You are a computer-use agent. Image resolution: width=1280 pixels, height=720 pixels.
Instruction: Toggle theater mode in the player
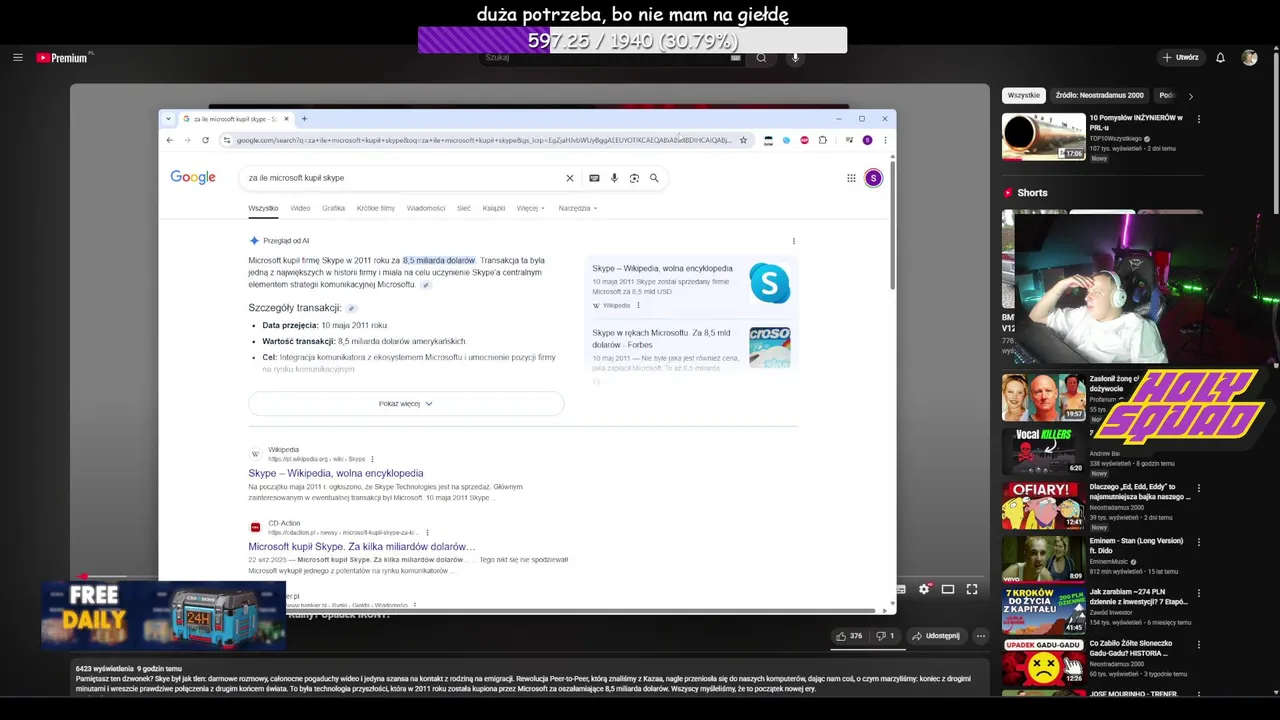coord(948,589)
